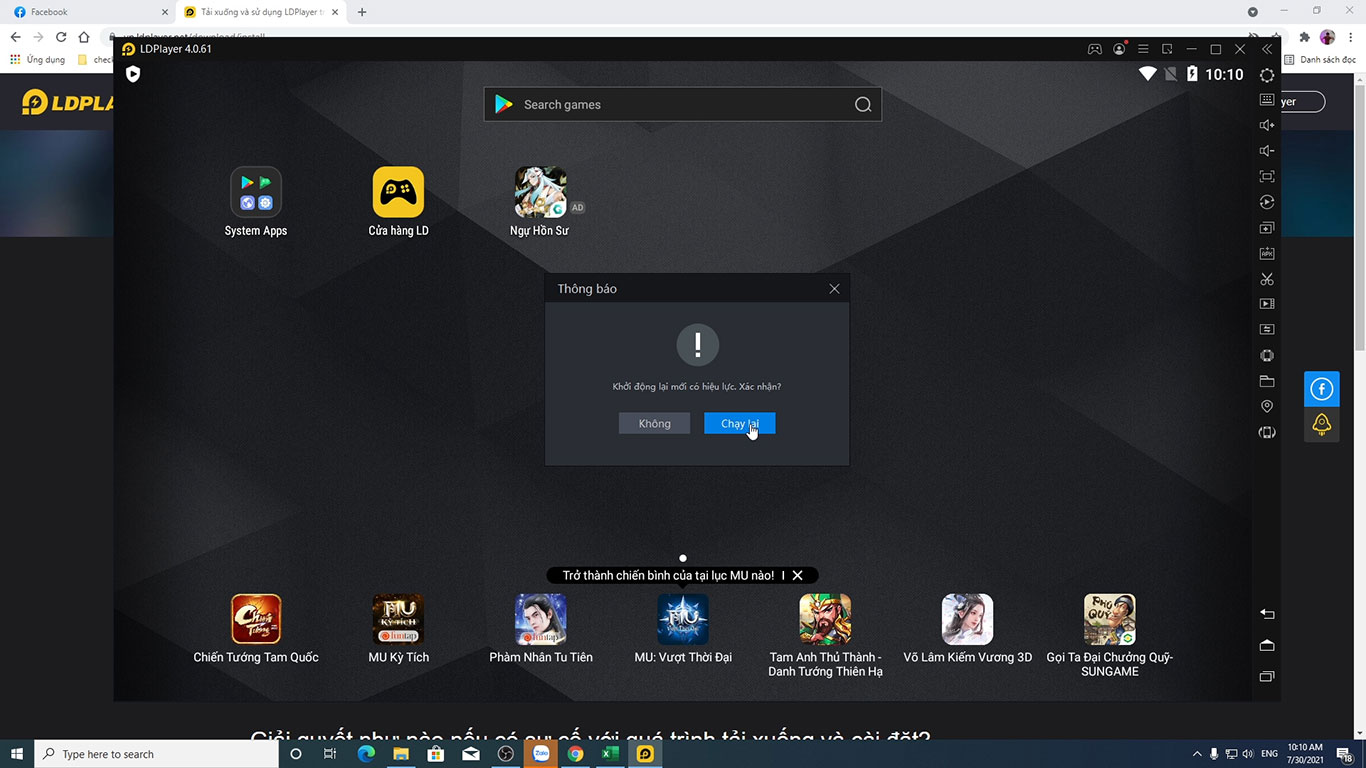
Task: Click the install APK icon
Action: [1267, 254]
